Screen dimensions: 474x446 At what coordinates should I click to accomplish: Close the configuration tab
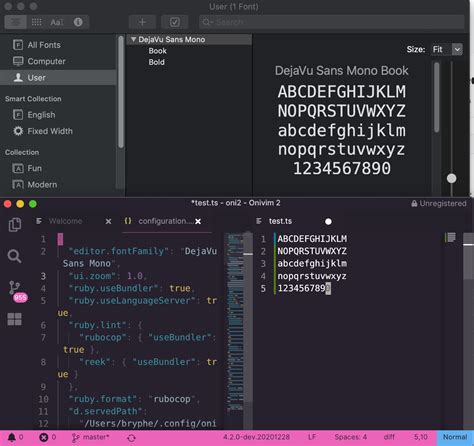(198, 221)
